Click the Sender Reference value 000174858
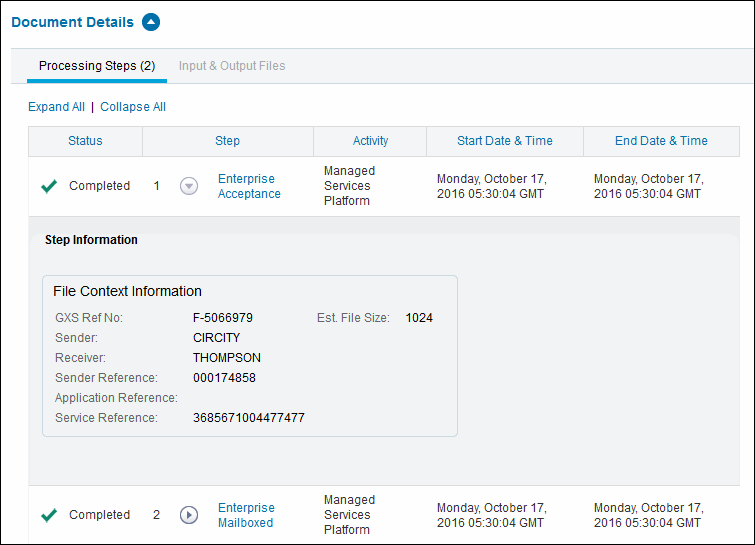 (x=224, y=378)
